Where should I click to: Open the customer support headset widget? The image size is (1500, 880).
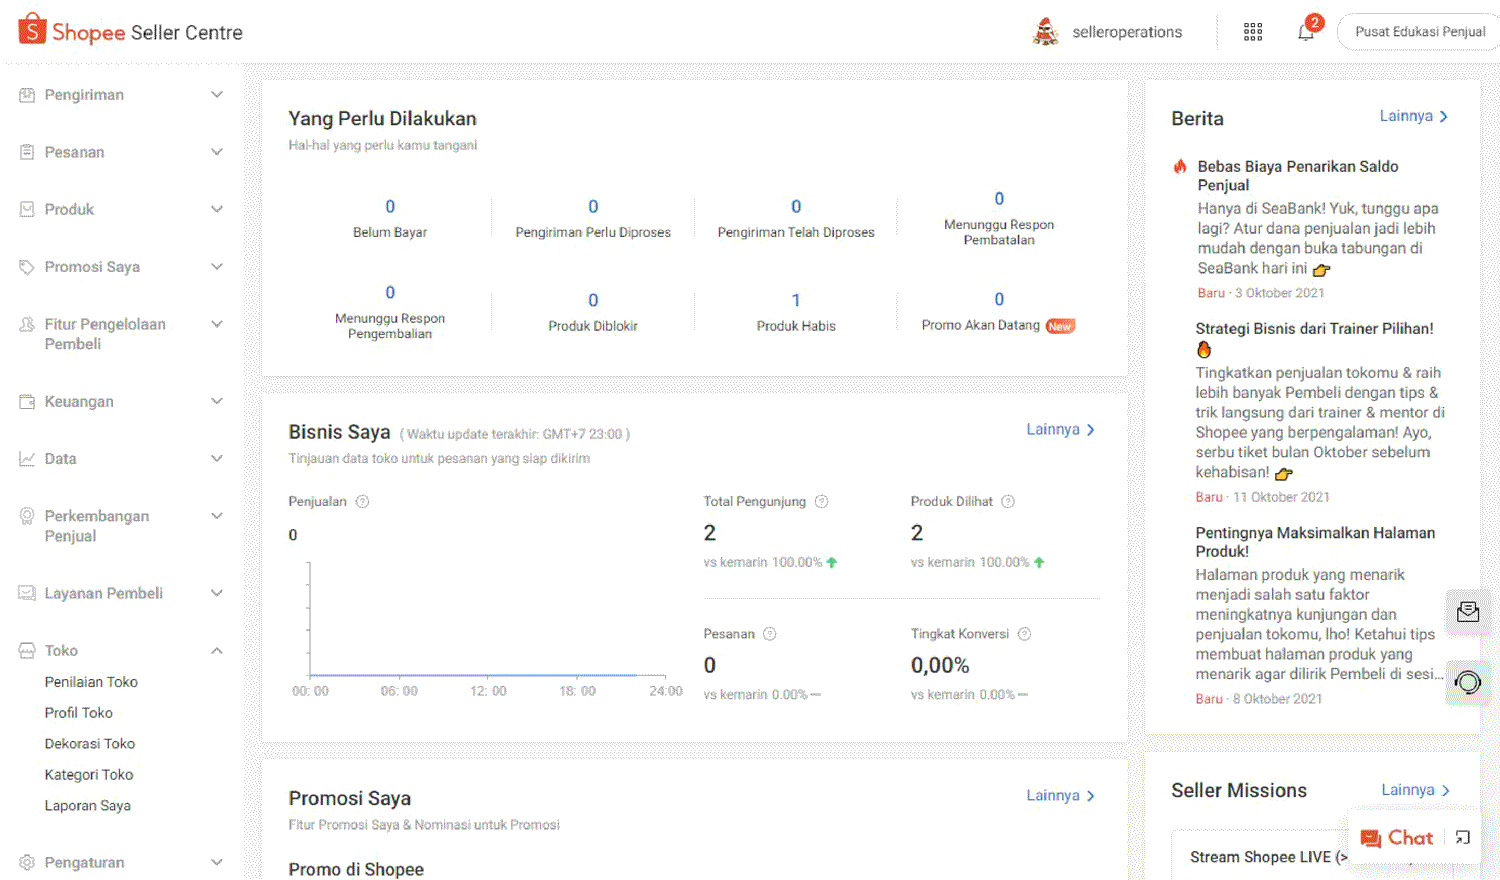(1468, 683)
